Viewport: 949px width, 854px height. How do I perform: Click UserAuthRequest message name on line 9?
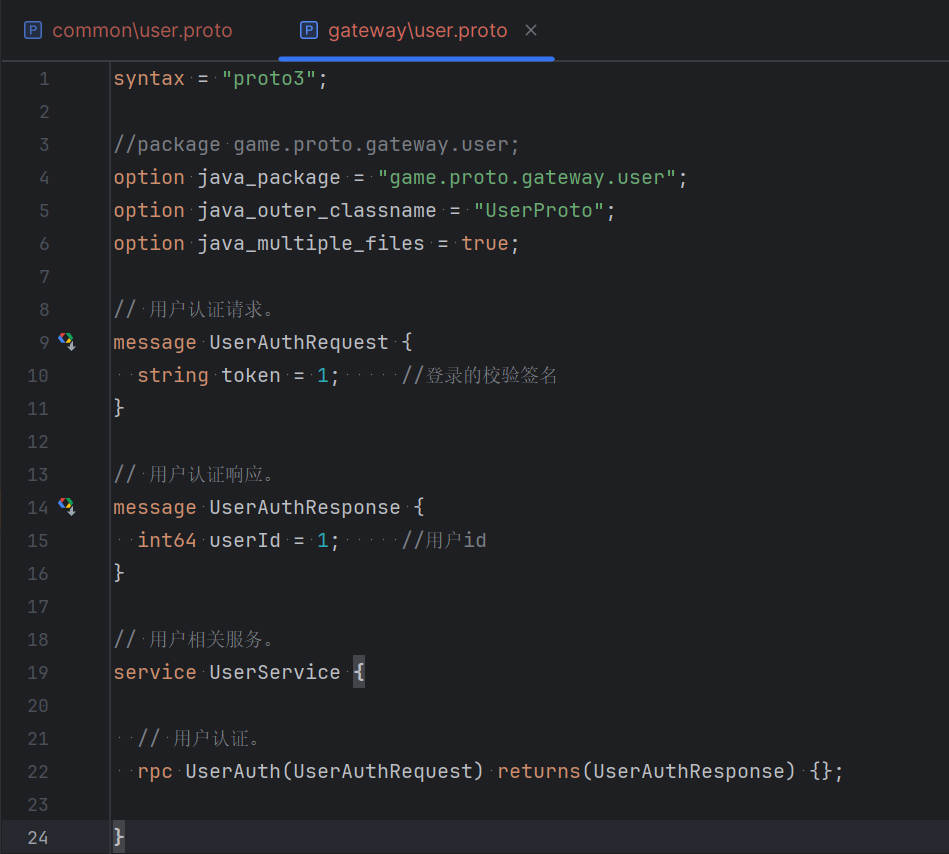(x=298, y=343)
